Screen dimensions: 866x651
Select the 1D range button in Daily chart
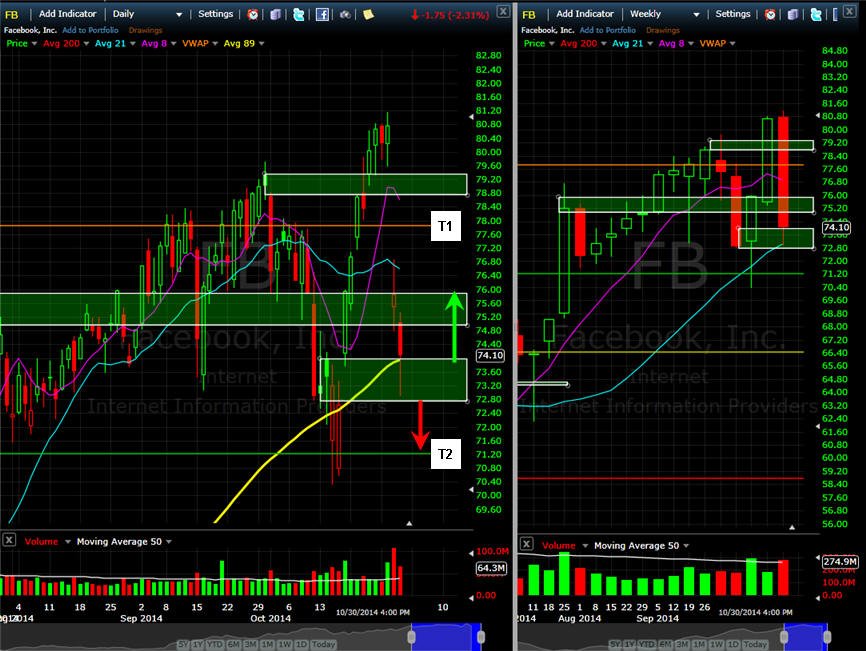(x=301, y=644)
